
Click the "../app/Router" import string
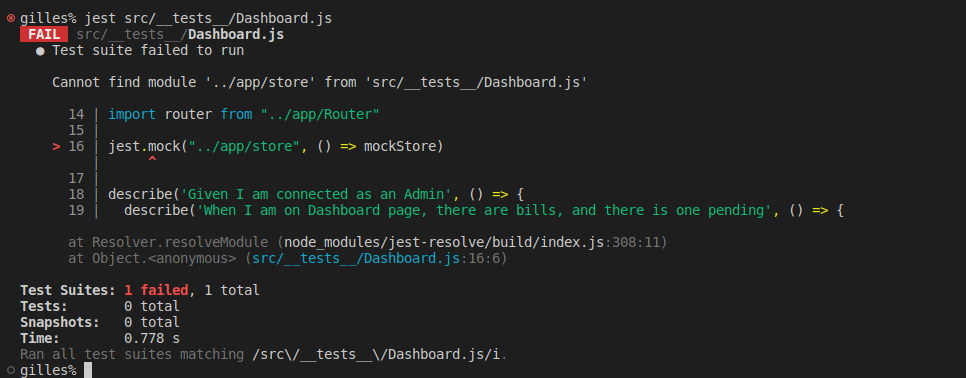pos(320,115)
